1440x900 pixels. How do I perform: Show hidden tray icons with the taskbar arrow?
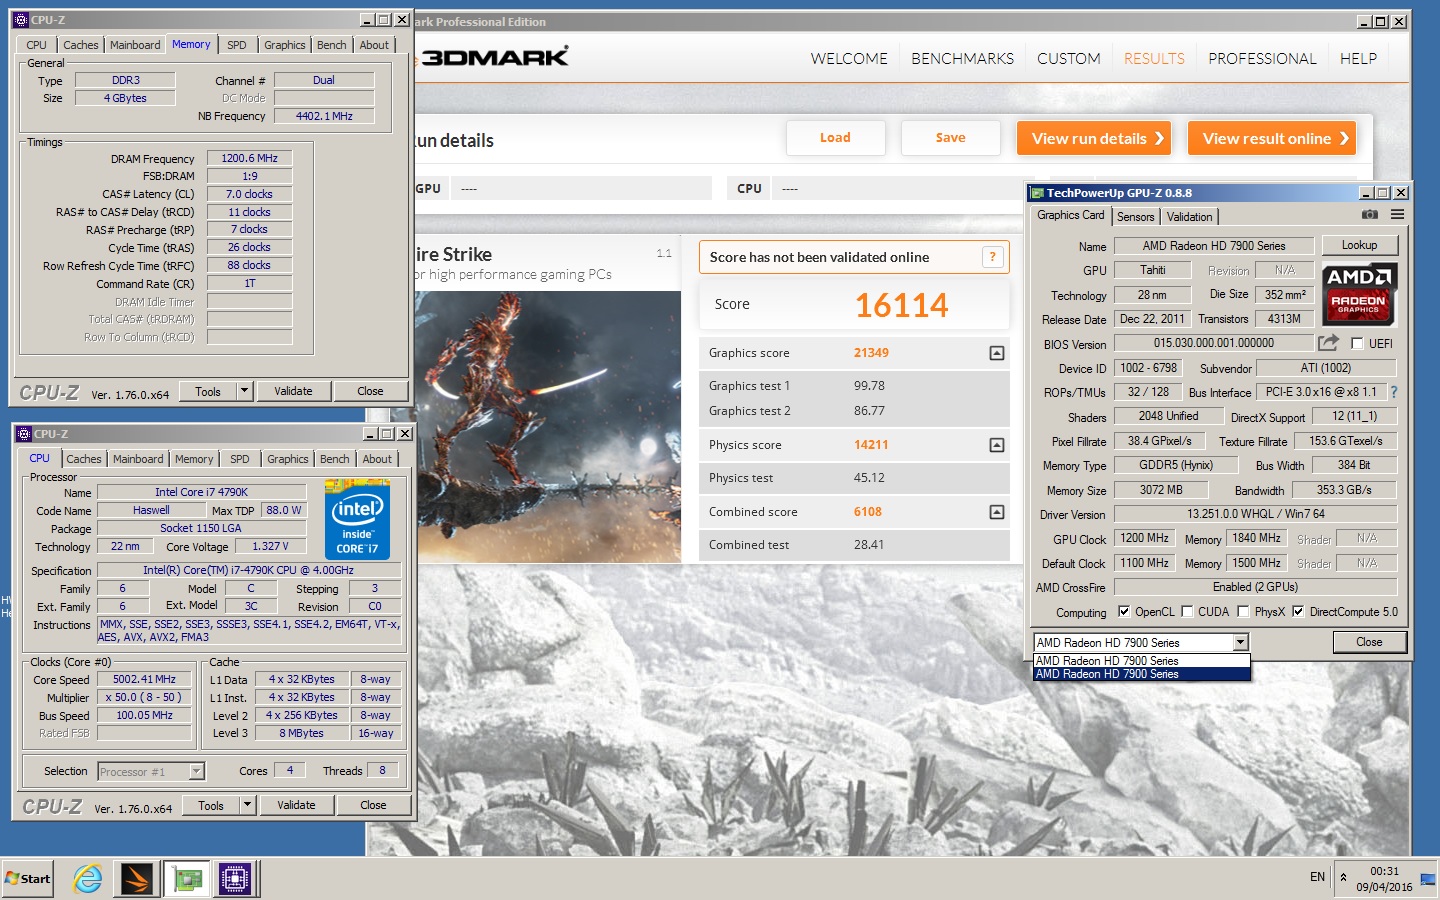tap(1343, 878)
